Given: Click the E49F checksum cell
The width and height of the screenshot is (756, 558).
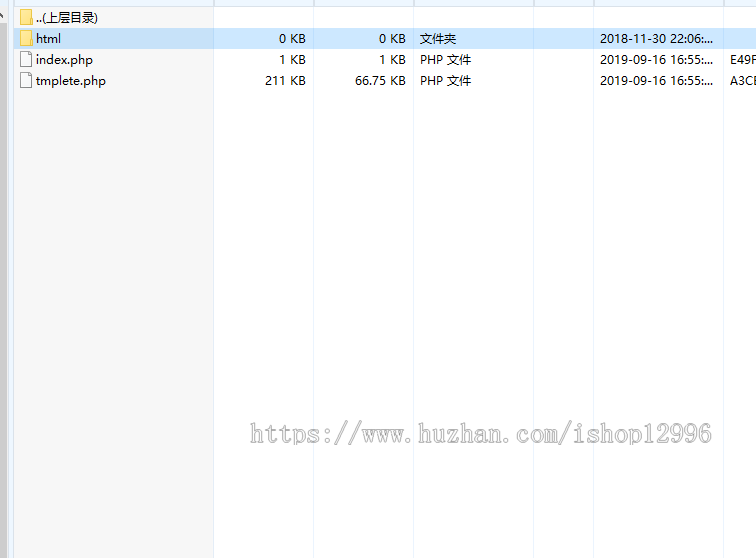Looking at the screenshot, I should pyautogui.click(x=742, y=59).
